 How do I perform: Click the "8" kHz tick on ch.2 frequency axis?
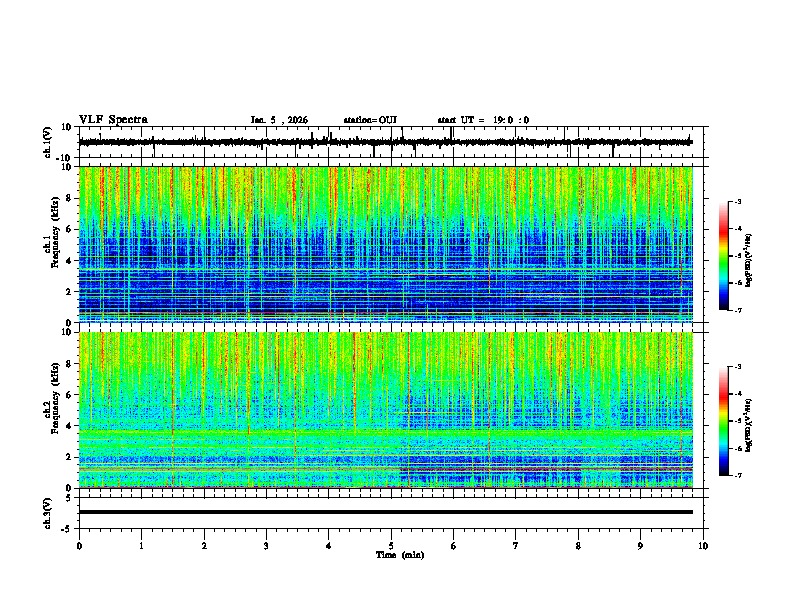(70, 364)
